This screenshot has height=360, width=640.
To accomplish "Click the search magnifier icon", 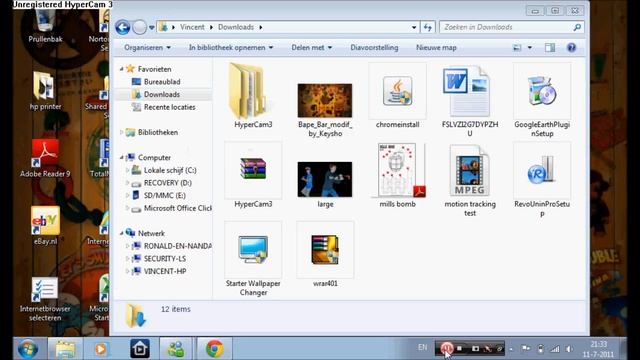I will pos(577,27).
